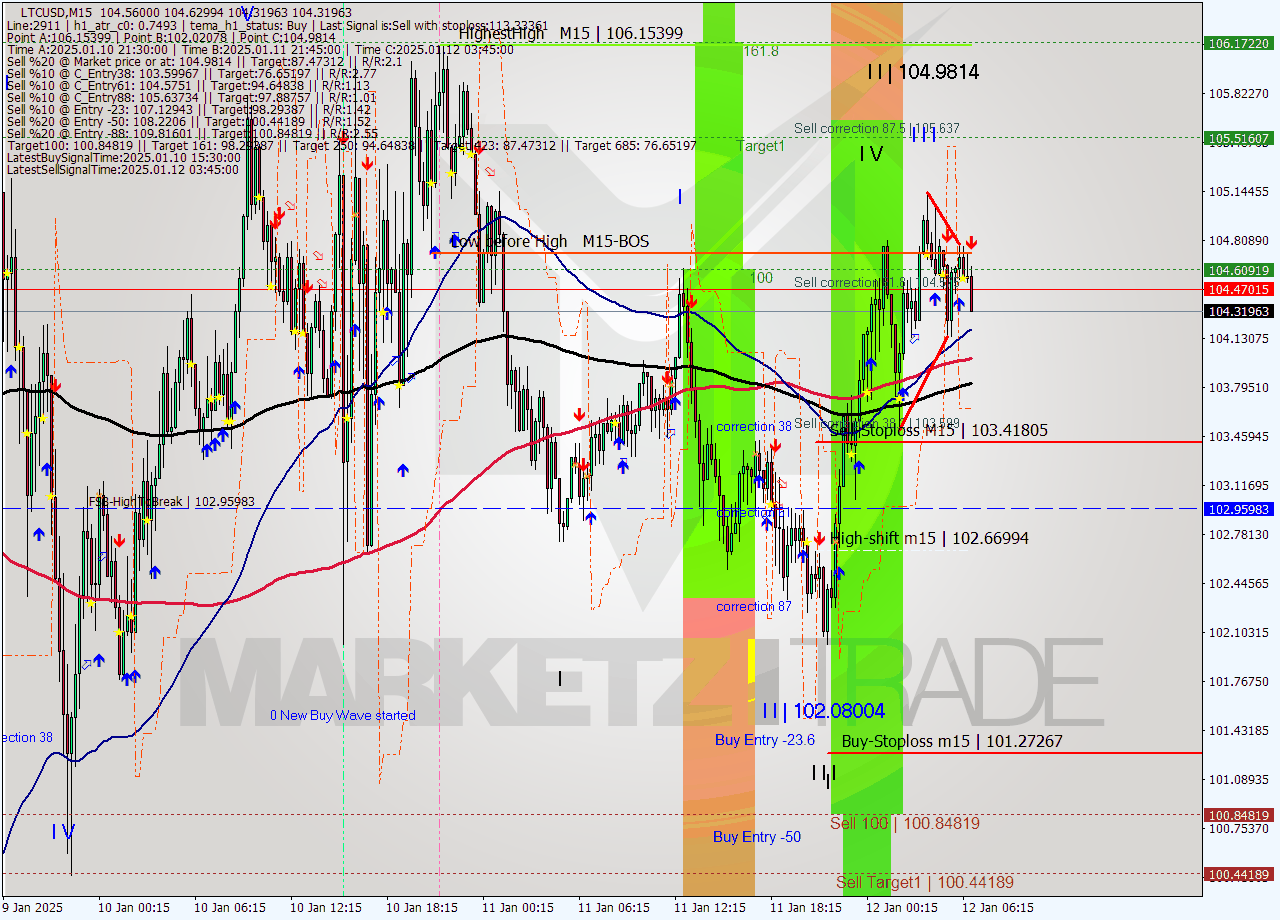This screenshot has height=920, width=1280.
Task: Click the LatestBuySignalTime text line
Action: point(123,158)
